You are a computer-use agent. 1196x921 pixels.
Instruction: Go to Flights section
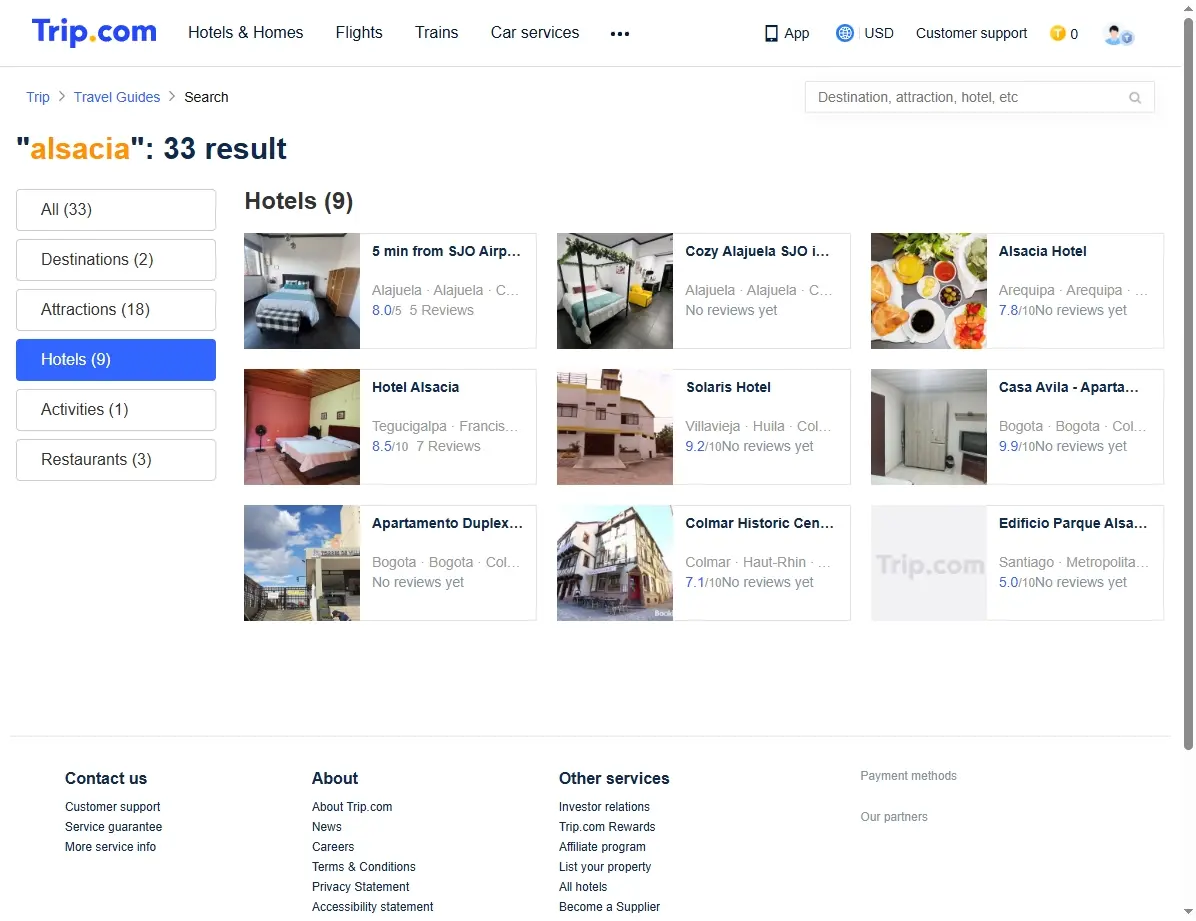(x=359, y=33)
